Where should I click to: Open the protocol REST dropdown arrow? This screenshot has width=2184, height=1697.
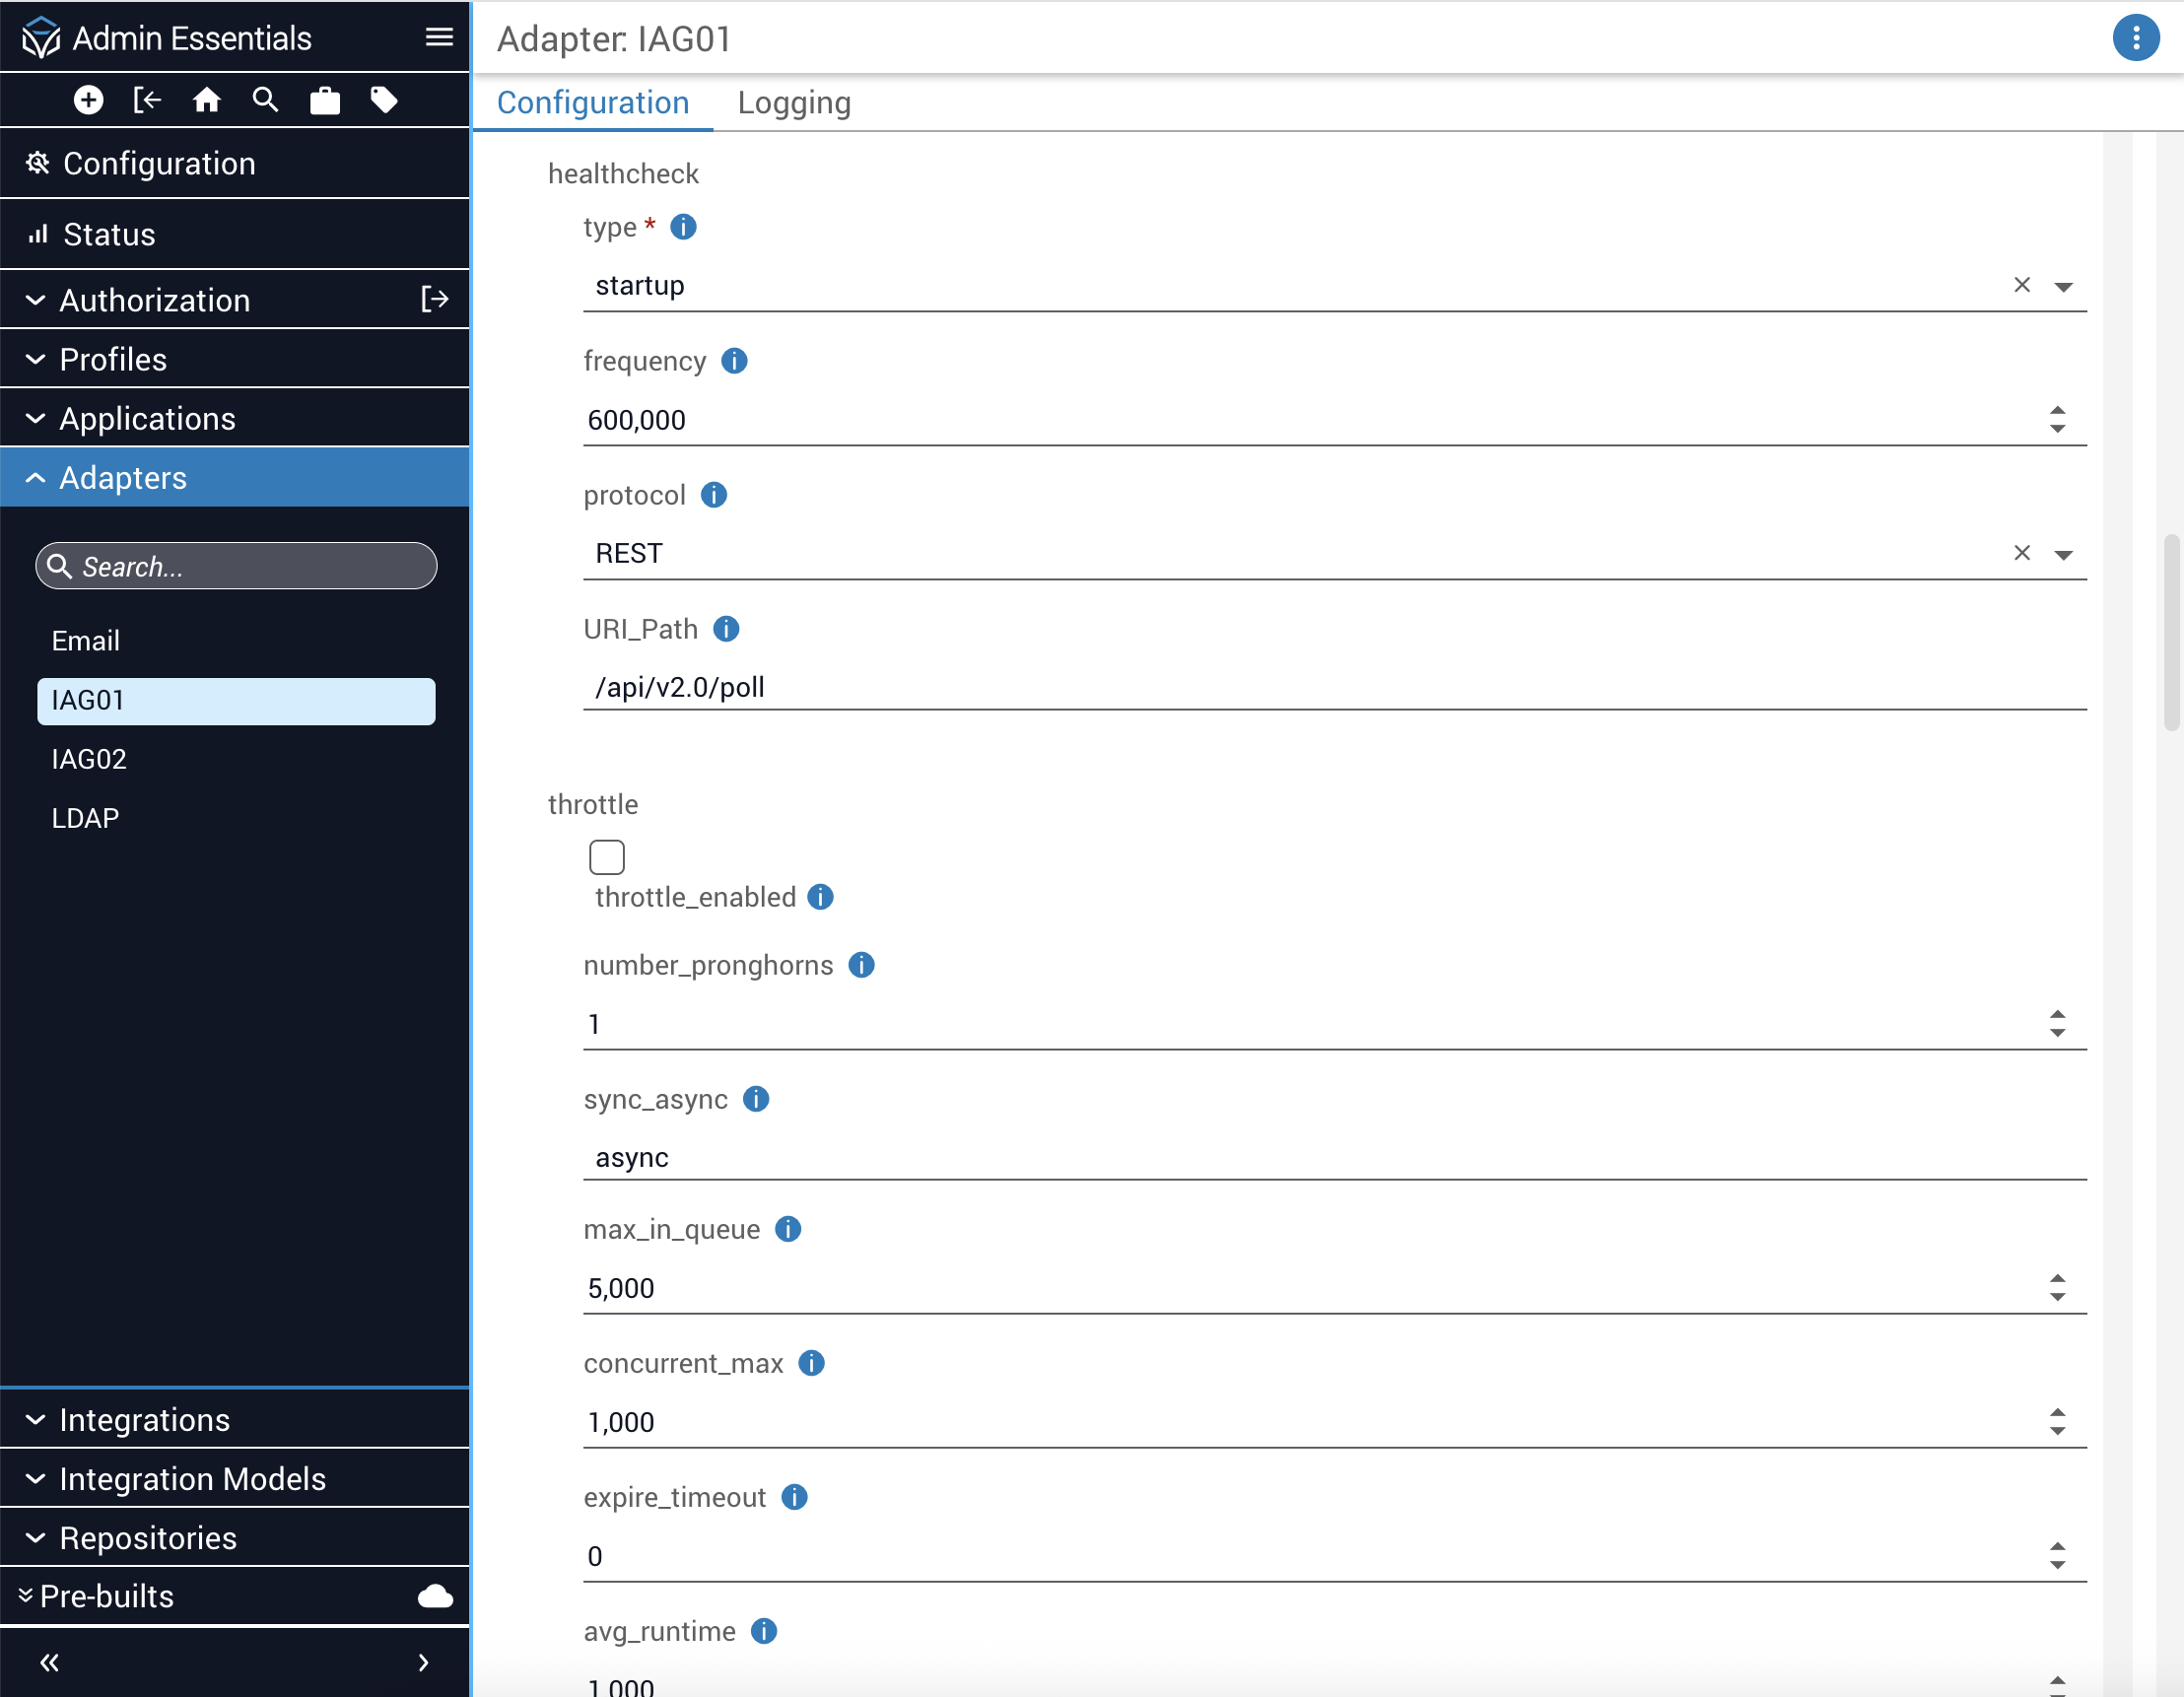(2063, 554)
